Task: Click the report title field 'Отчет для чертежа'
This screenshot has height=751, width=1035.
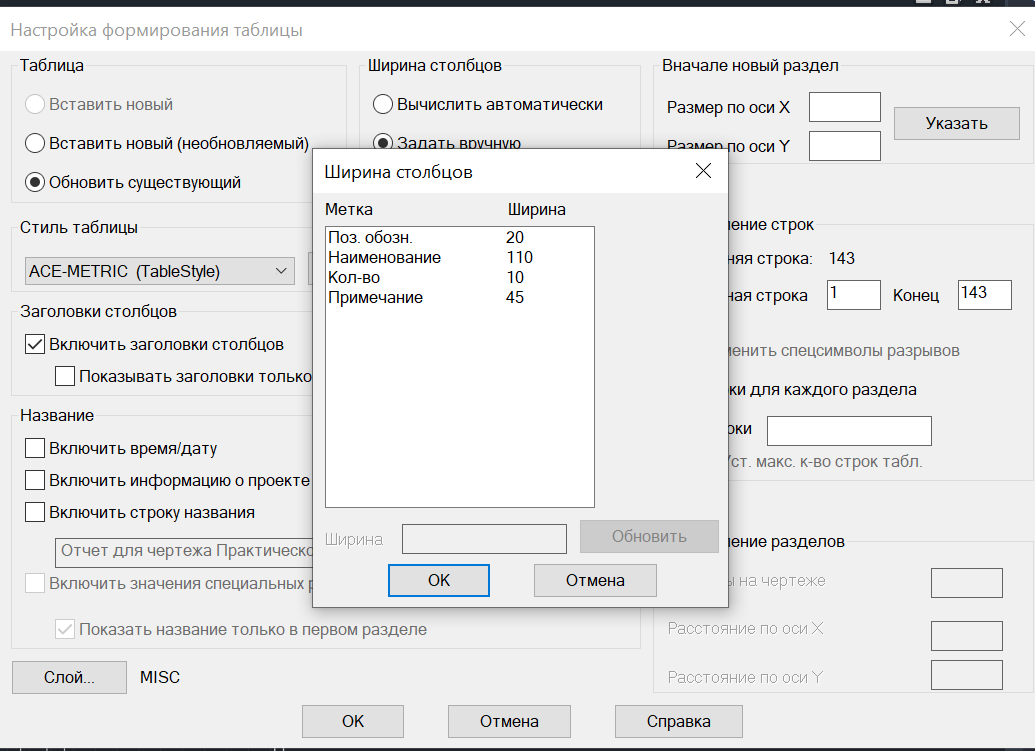Action: (185, 552)
